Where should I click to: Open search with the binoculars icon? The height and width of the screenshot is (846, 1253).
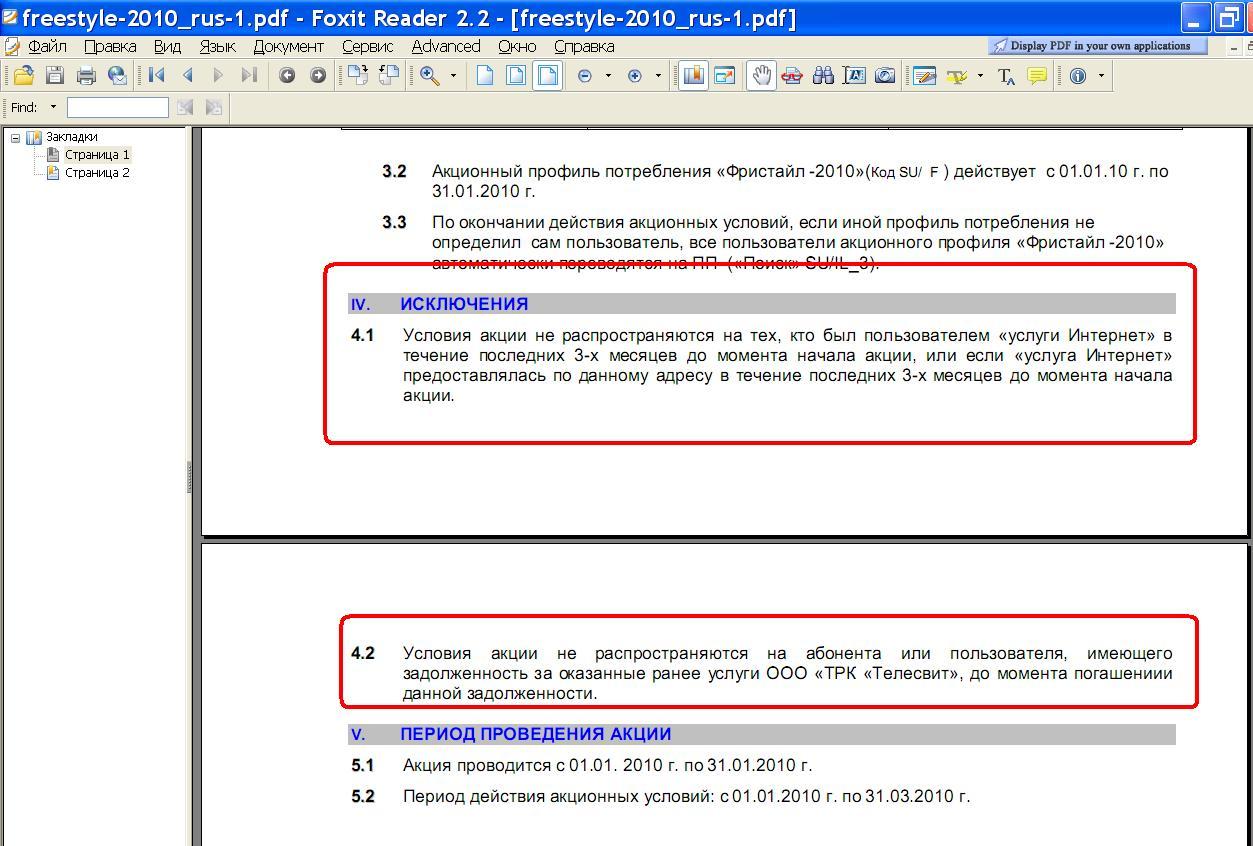[x=823, y=75]
